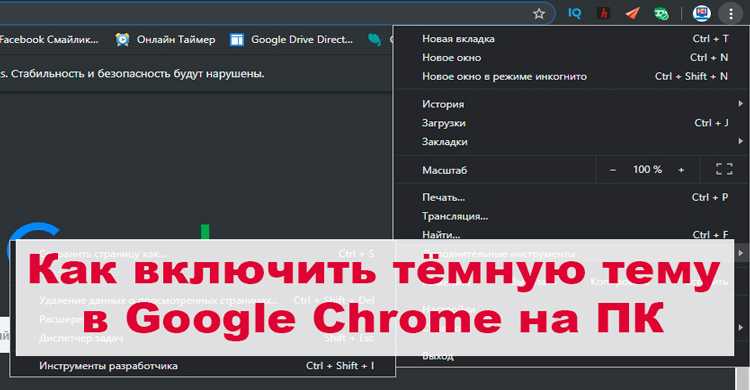Click the Стабильность и безопасность warning text
This screenshot has width=750, height=390.
(x=137, y=74)
